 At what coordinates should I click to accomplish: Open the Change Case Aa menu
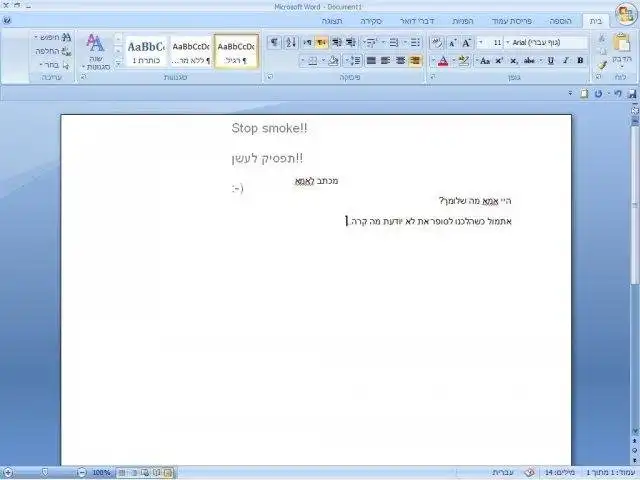[485, 61]
